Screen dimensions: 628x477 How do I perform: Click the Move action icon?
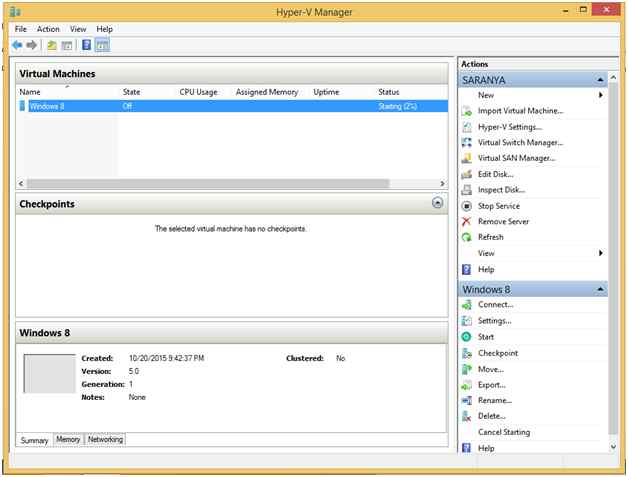click(467, 369)
